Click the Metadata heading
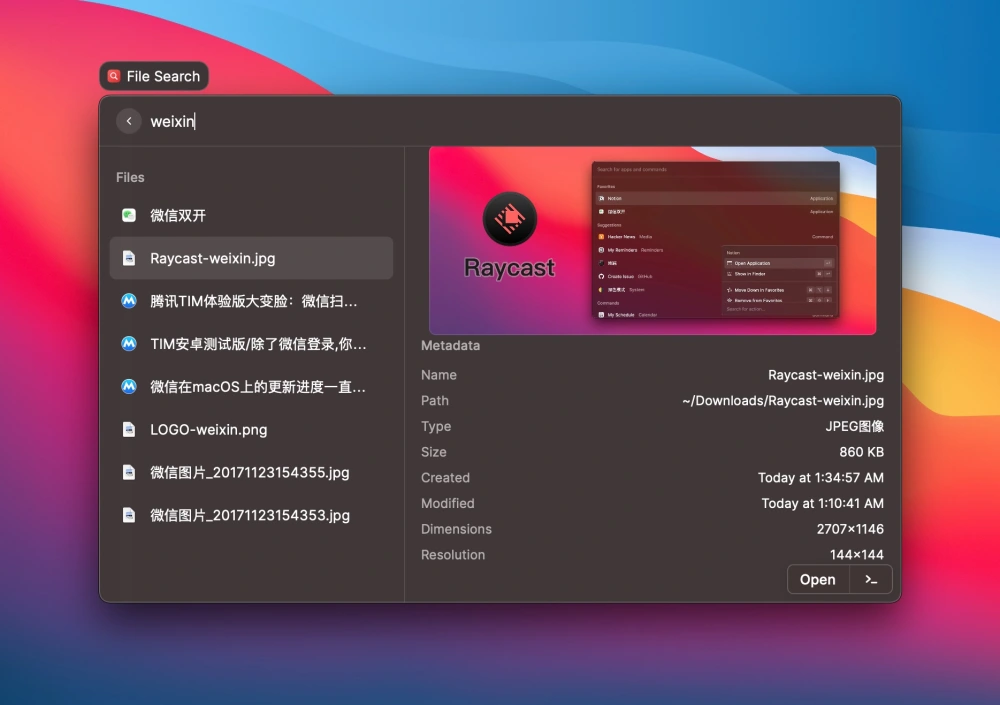1000x705 pixels. [450, 345]
